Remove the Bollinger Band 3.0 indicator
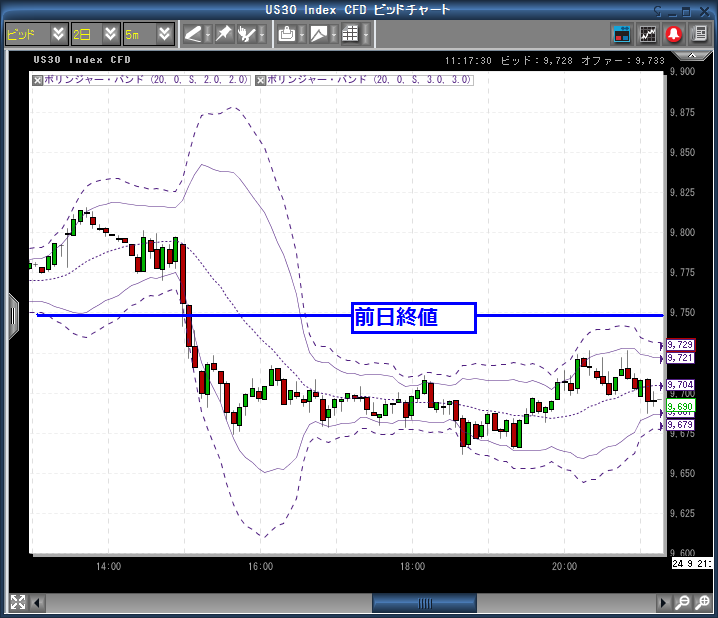Screen dimensions: 718x618 coord(263,78)
